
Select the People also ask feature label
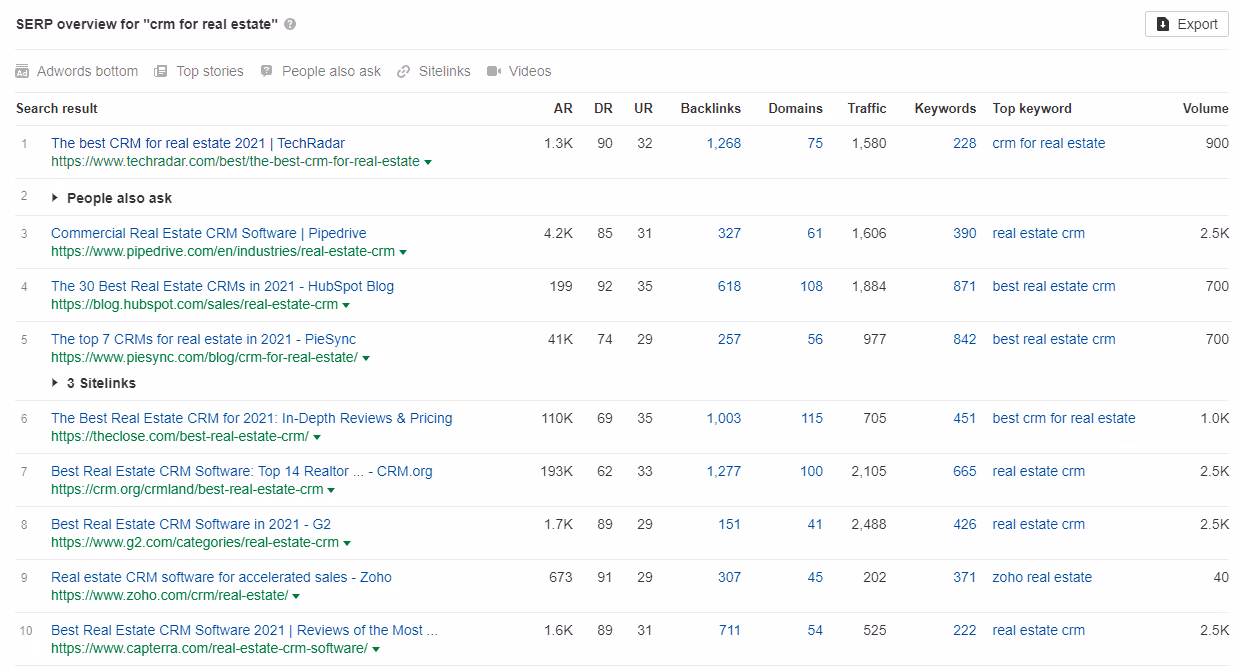pyautogui.click(x=331, y=71)
